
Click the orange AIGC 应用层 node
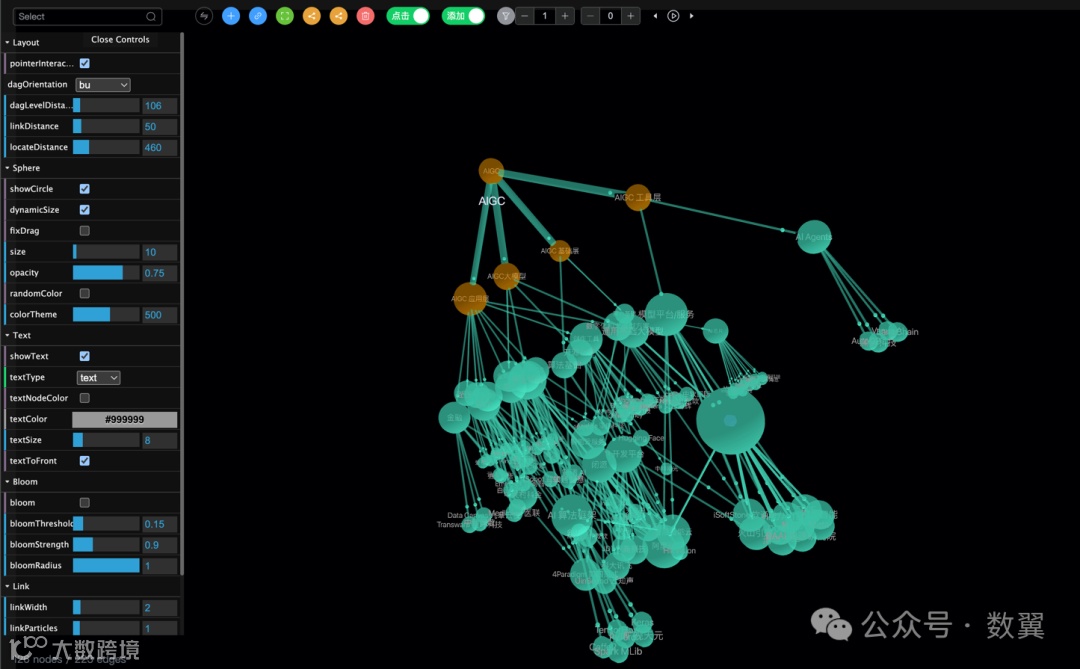click(x=470, y=299)
